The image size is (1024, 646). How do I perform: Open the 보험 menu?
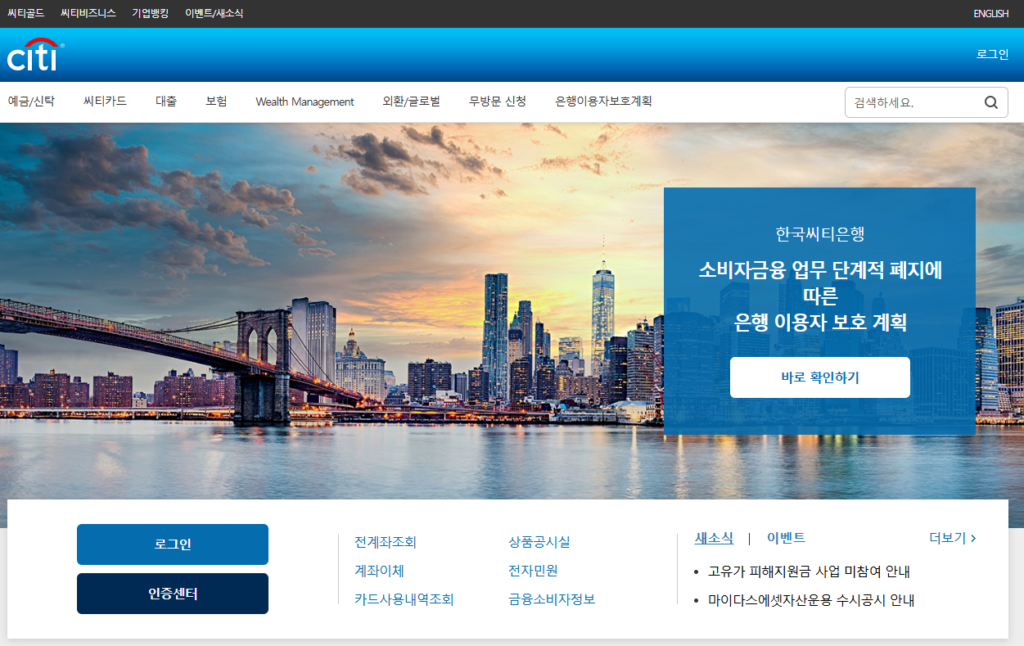[x=216, y=101]
